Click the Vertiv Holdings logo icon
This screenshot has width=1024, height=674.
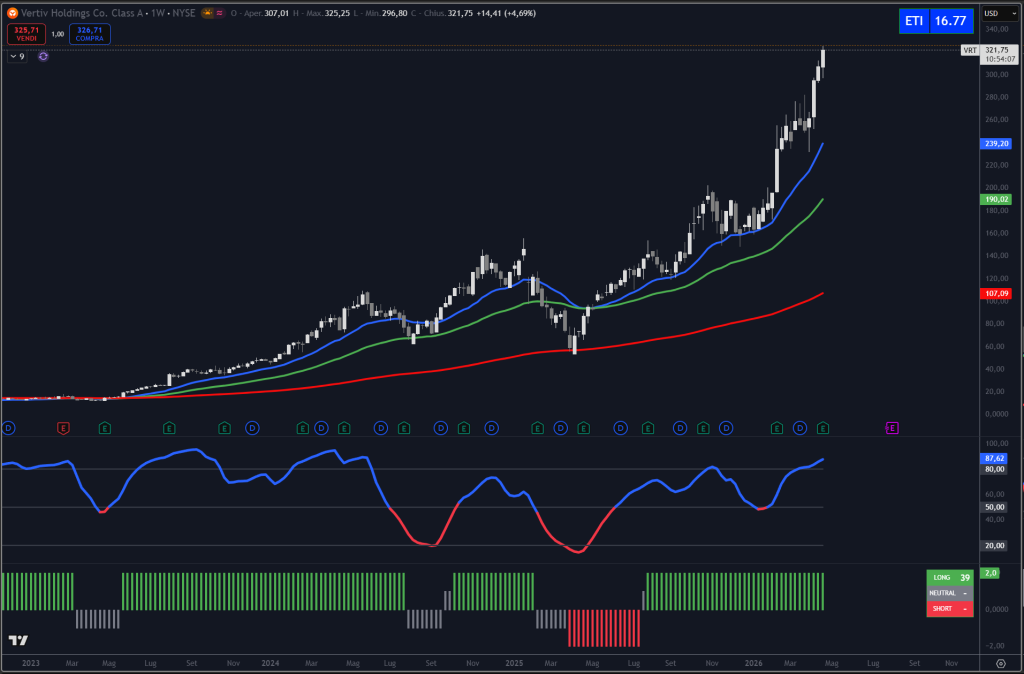pyautogui.click(x=12, y=12)
